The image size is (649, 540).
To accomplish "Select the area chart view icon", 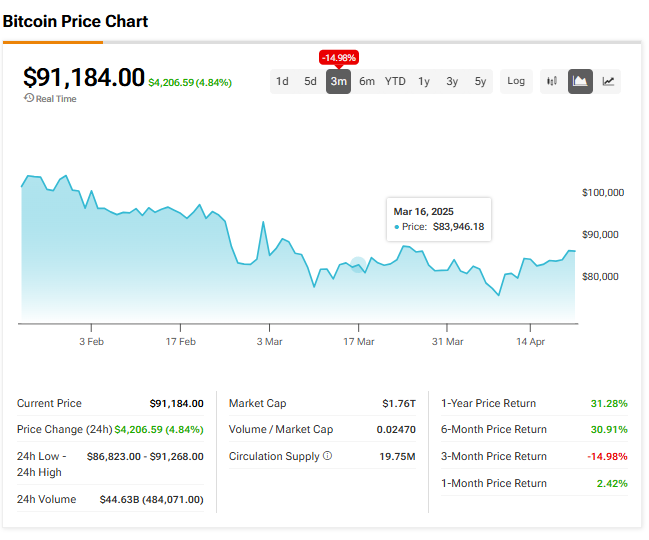I will [x=580, y=81].
